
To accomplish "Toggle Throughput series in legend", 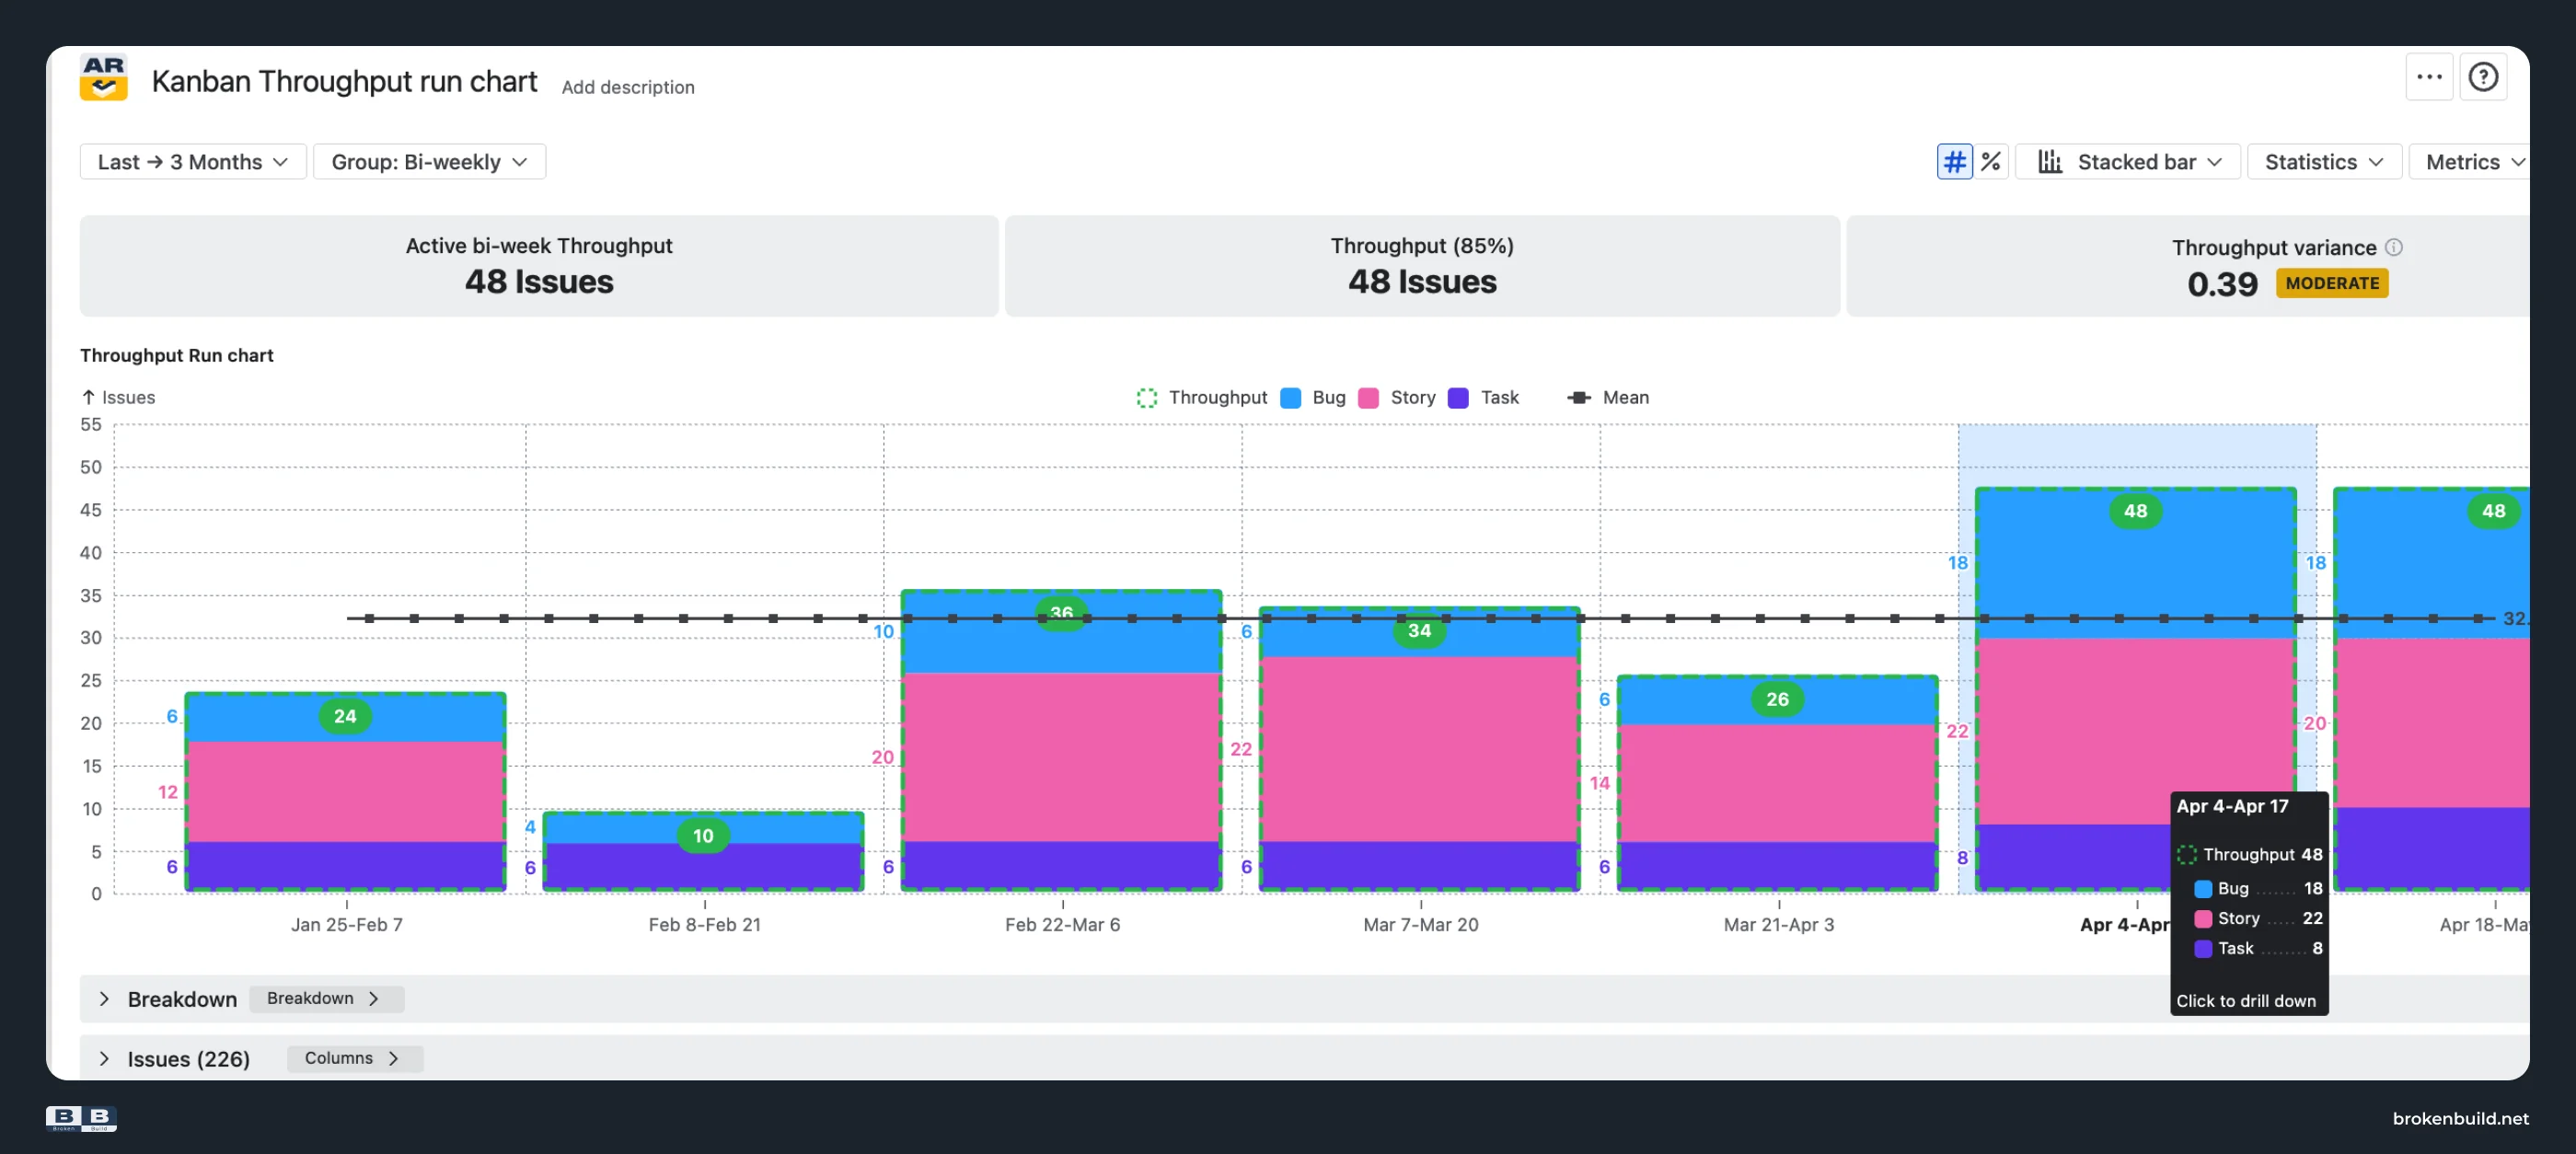I will click(x=1201, y=398).
